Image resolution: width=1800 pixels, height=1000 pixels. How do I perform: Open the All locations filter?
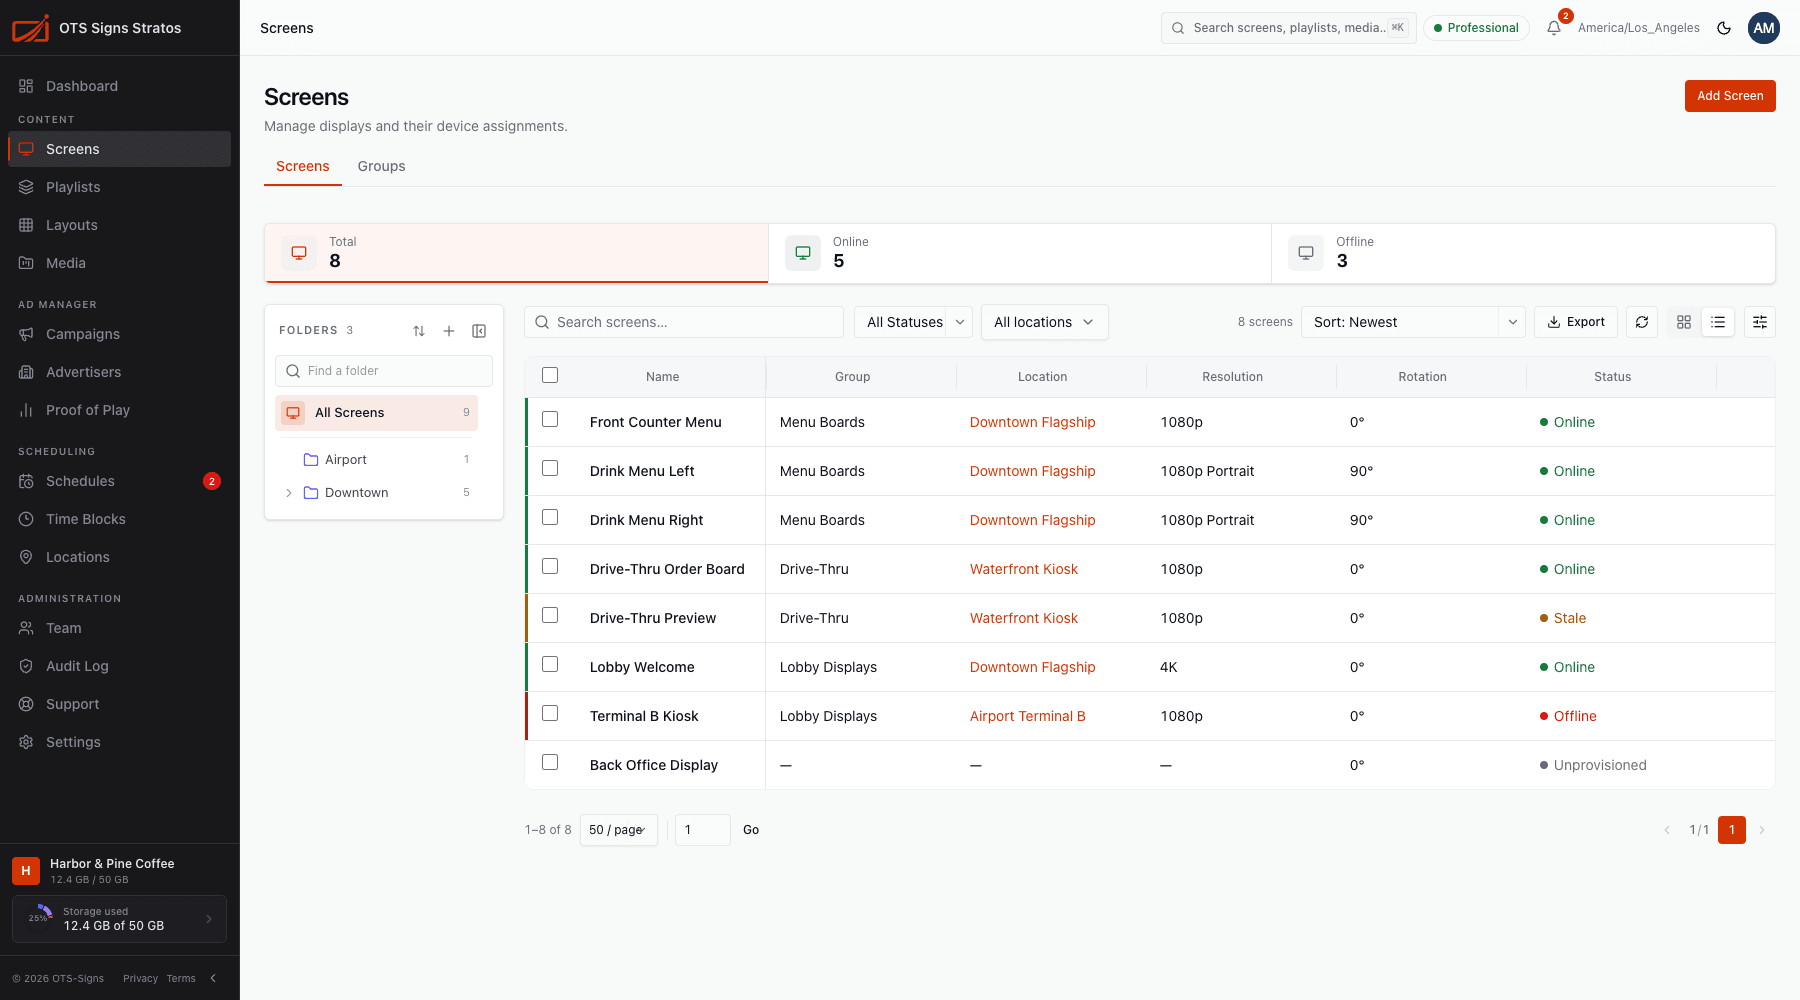click(x=1045, y=322)
